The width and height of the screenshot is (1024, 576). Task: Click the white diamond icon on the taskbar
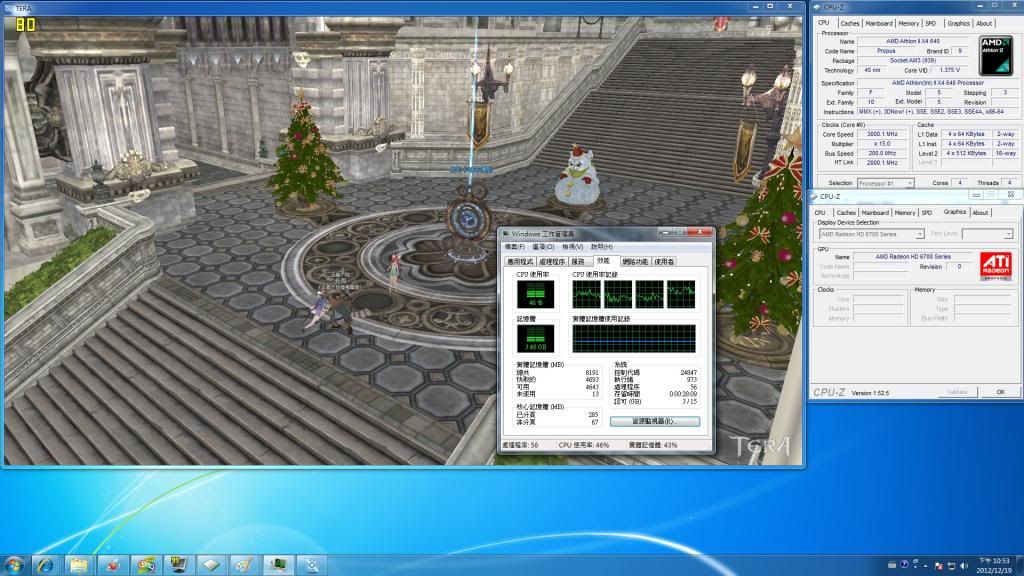[211, 565]
